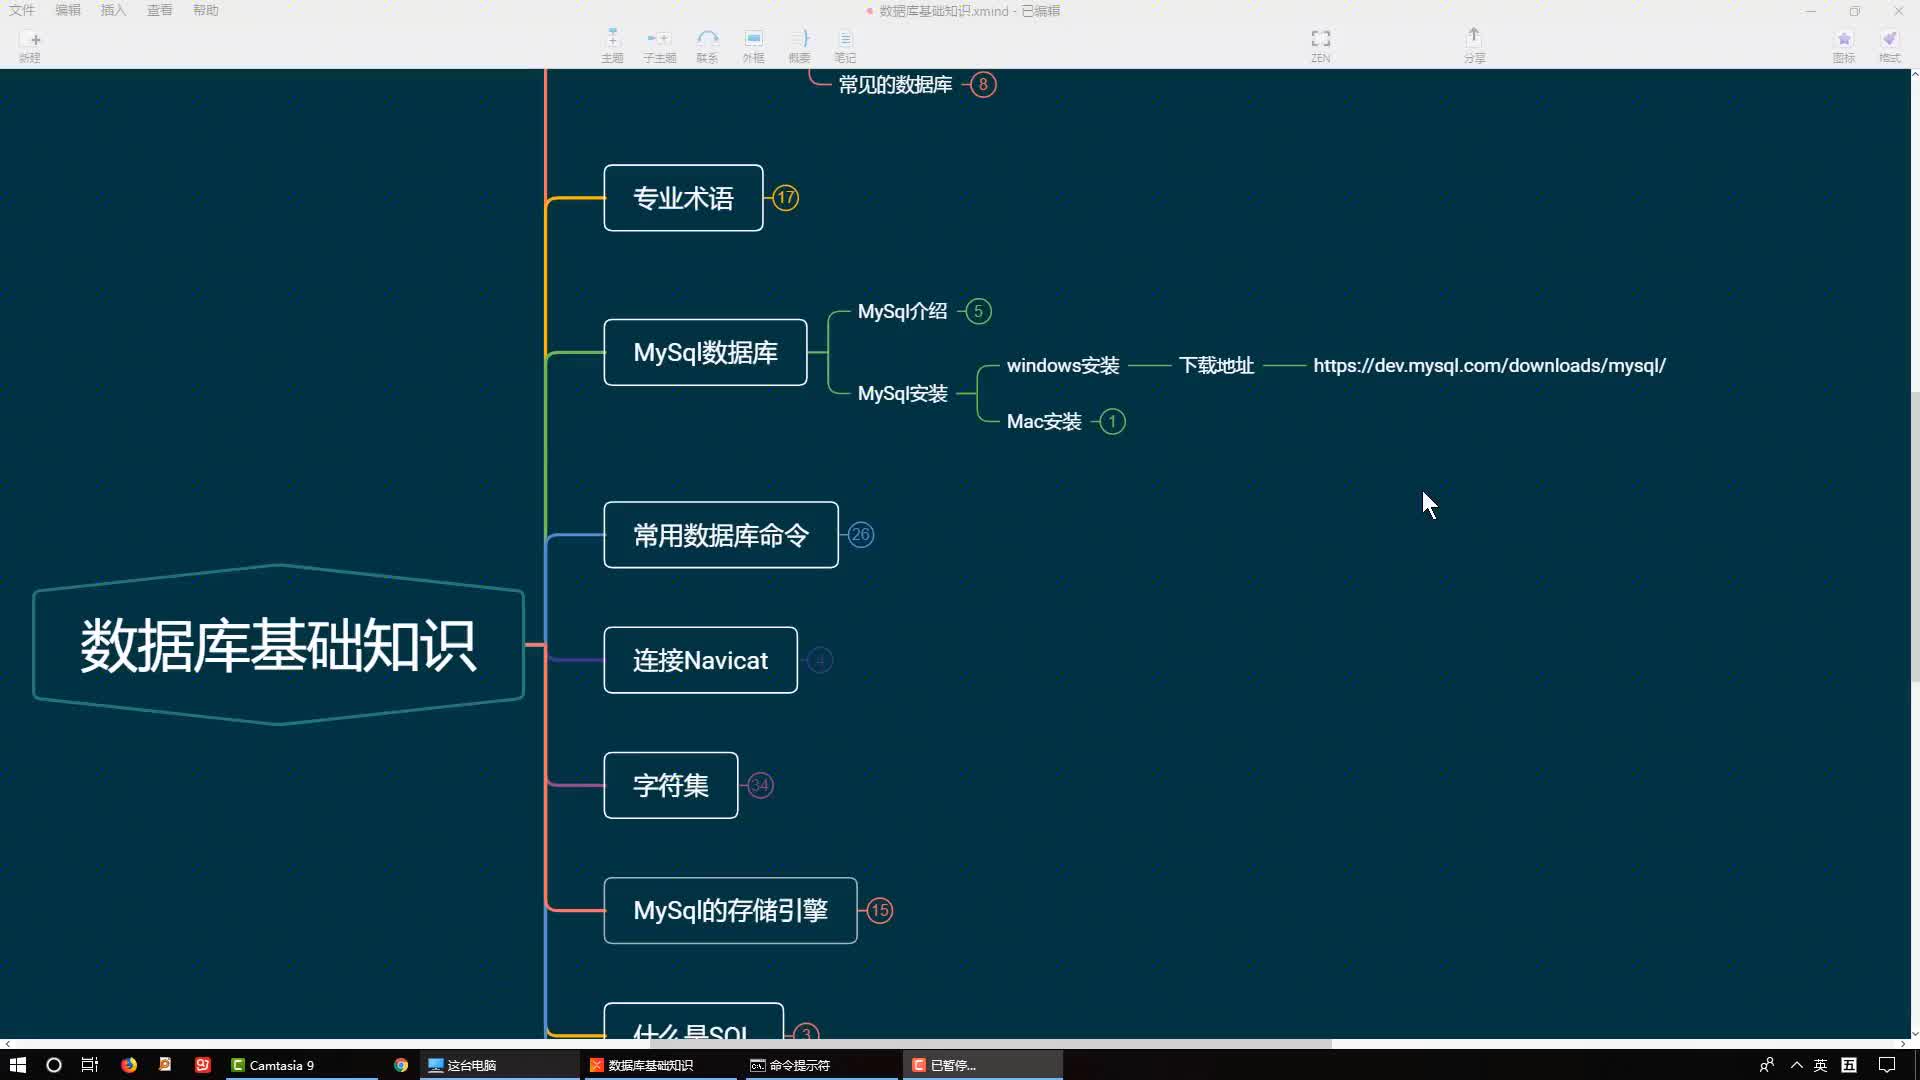The image size is (1920, 1080).
Task: Open the Action Center notifications icon
Action: pos(1887,1065)
